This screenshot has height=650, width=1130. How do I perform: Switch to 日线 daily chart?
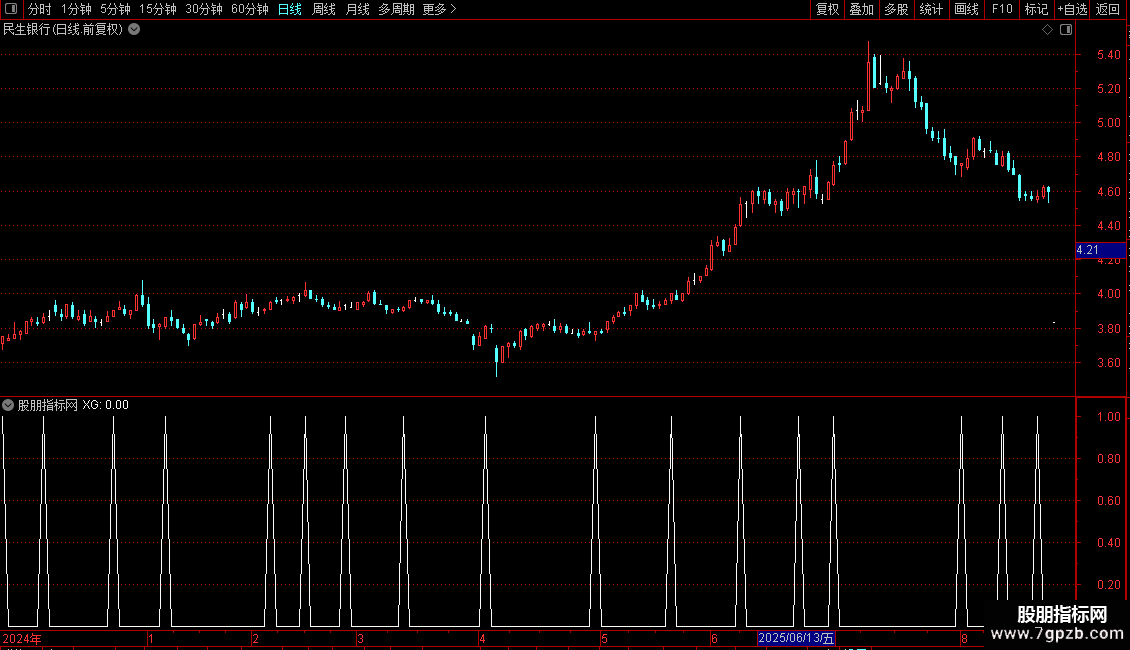click(290, 9)
